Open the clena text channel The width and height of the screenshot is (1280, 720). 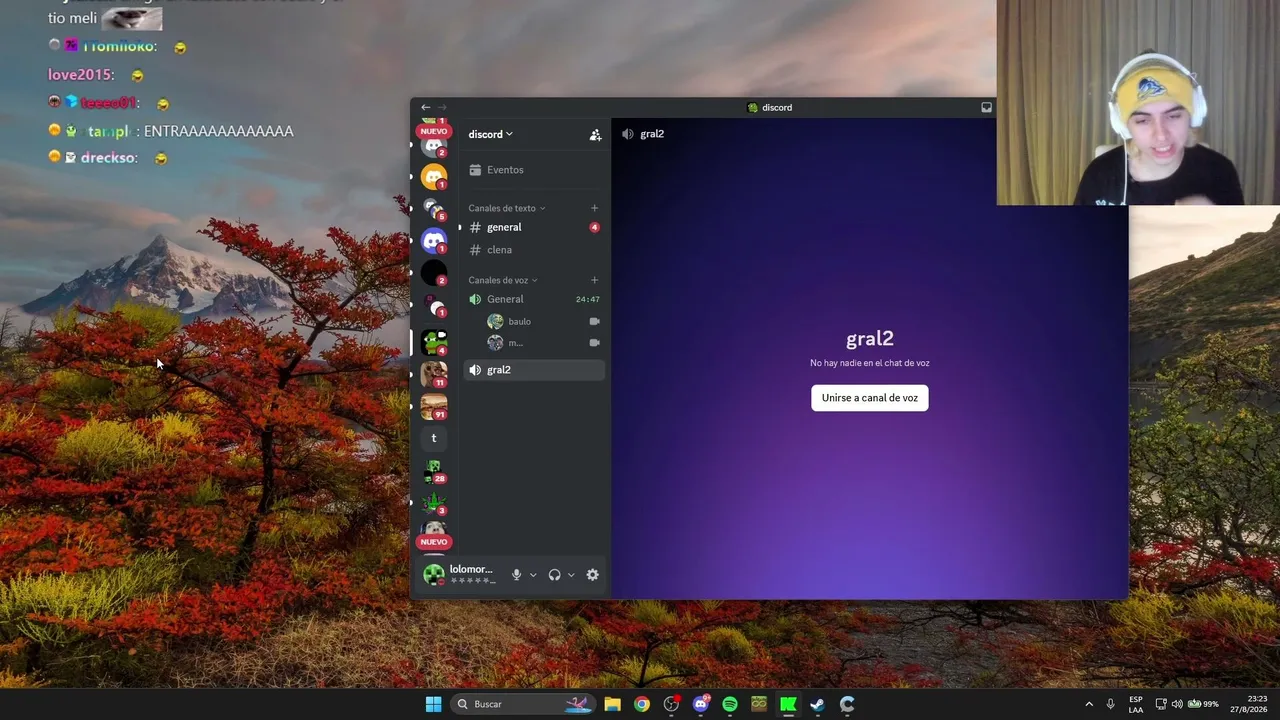tap(533, 250)
